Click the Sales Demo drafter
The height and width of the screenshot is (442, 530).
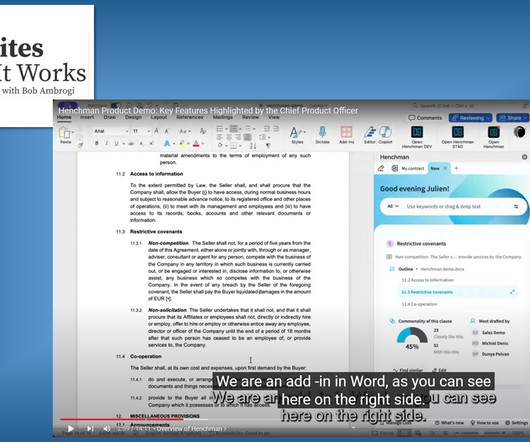[489, 333]
